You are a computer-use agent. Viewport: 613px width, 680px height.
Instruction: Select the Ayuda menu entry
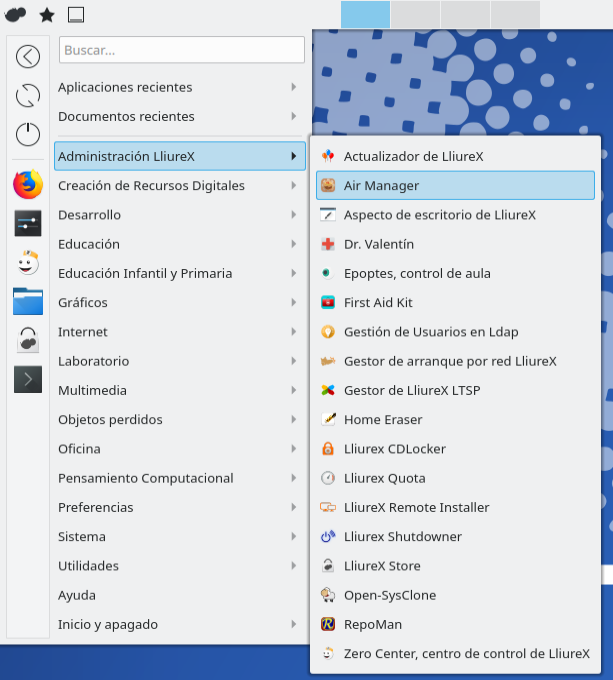click(x=180, y=595)
